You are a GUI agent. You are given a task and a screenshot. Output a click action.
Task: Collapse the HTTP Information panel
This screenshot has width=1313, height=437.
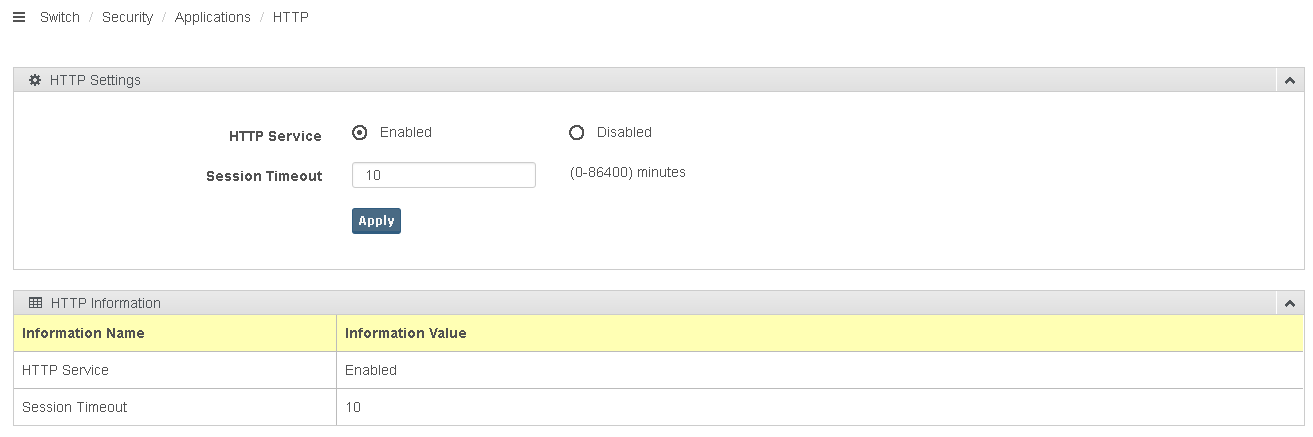(x=1290, y=303)
